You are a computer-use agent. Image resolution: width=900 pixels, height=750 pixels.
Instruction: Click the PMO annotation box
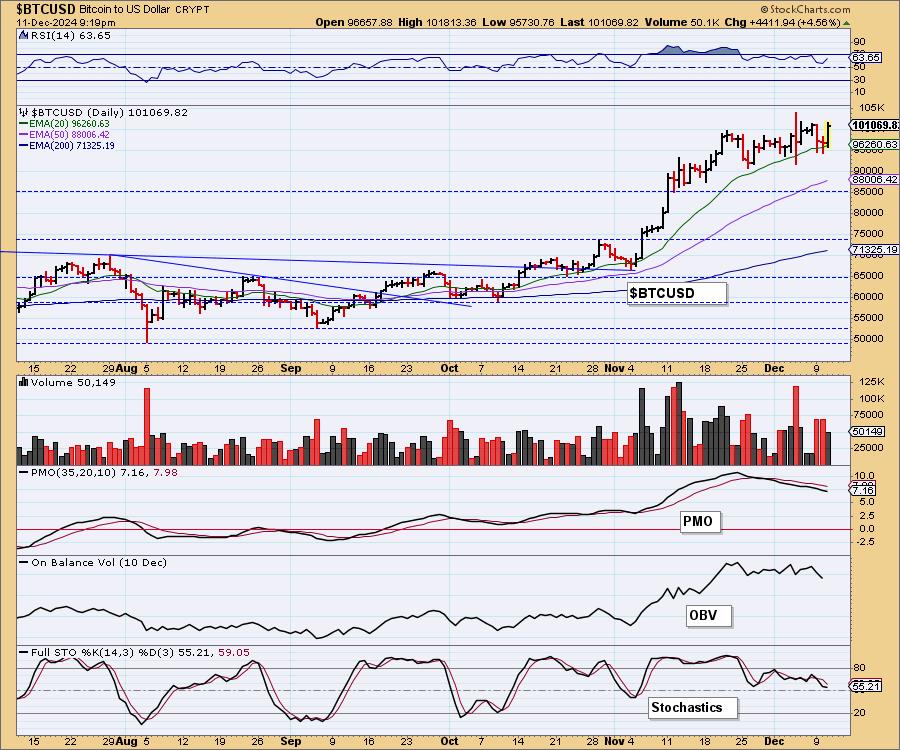click(700, 522)
